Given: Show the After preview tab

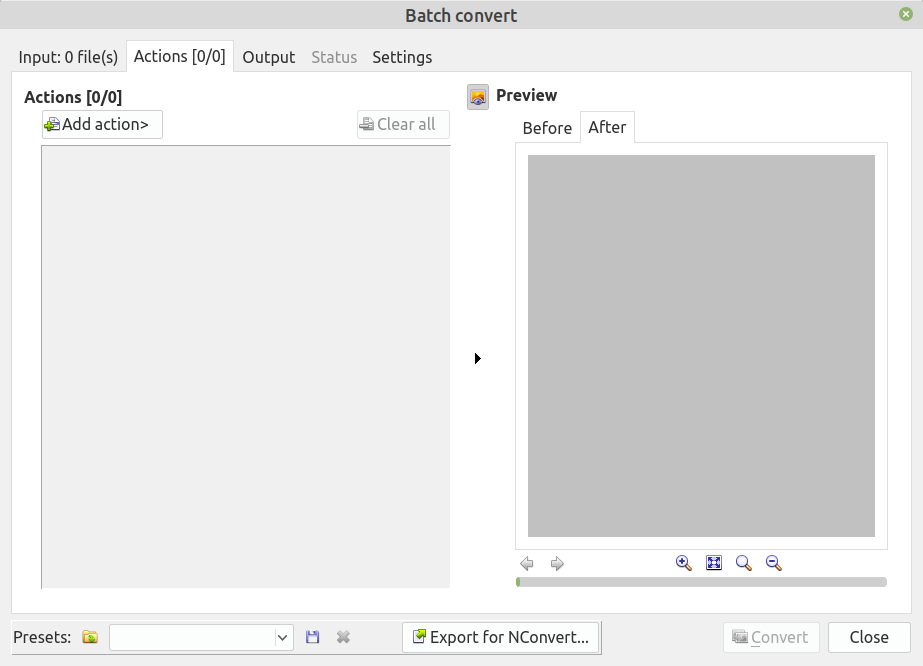Looking at the screenshot, I should (607, 127).
